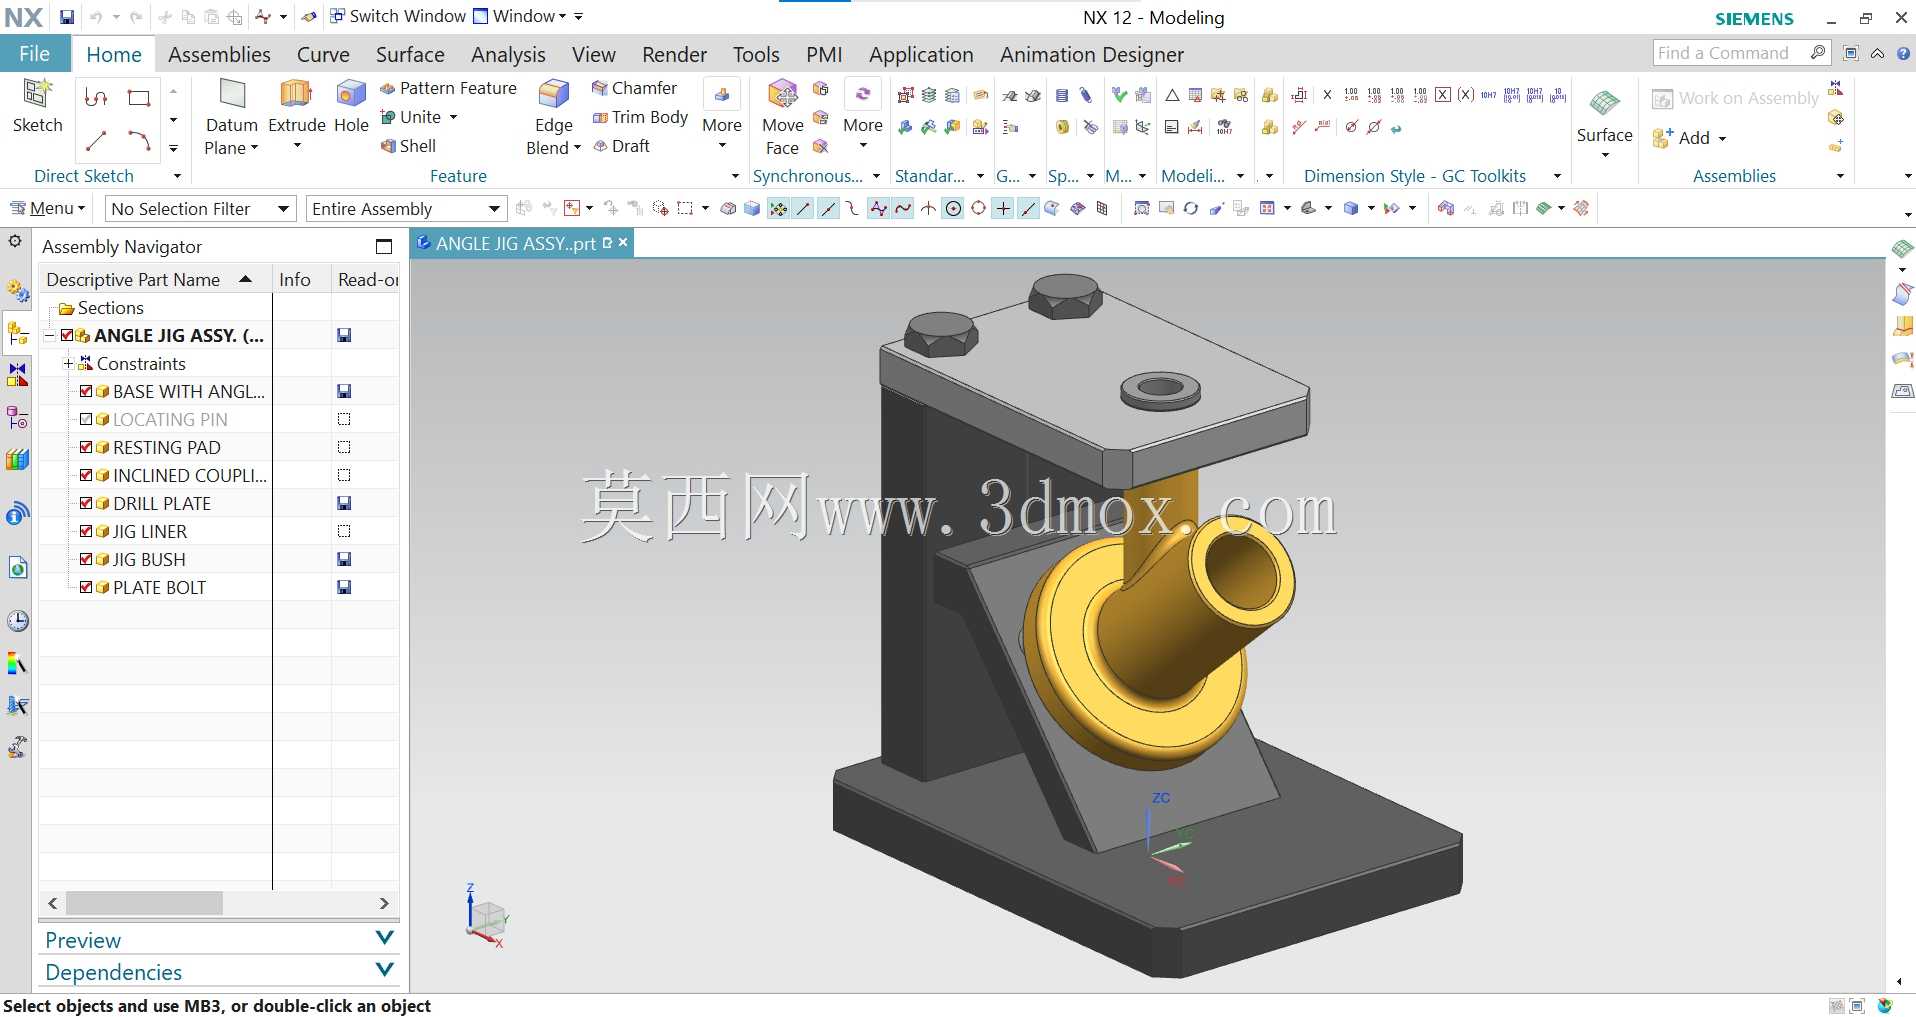Expand the Constraints tree node
This screenshot has height=1017, width=1916.
click(68, 364)
